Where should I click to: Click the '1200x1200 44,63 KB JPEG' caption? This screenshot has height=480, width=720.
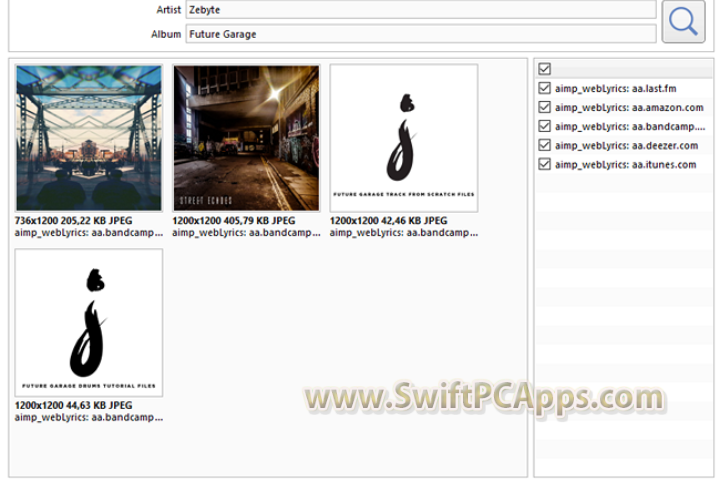click(73, 405)
